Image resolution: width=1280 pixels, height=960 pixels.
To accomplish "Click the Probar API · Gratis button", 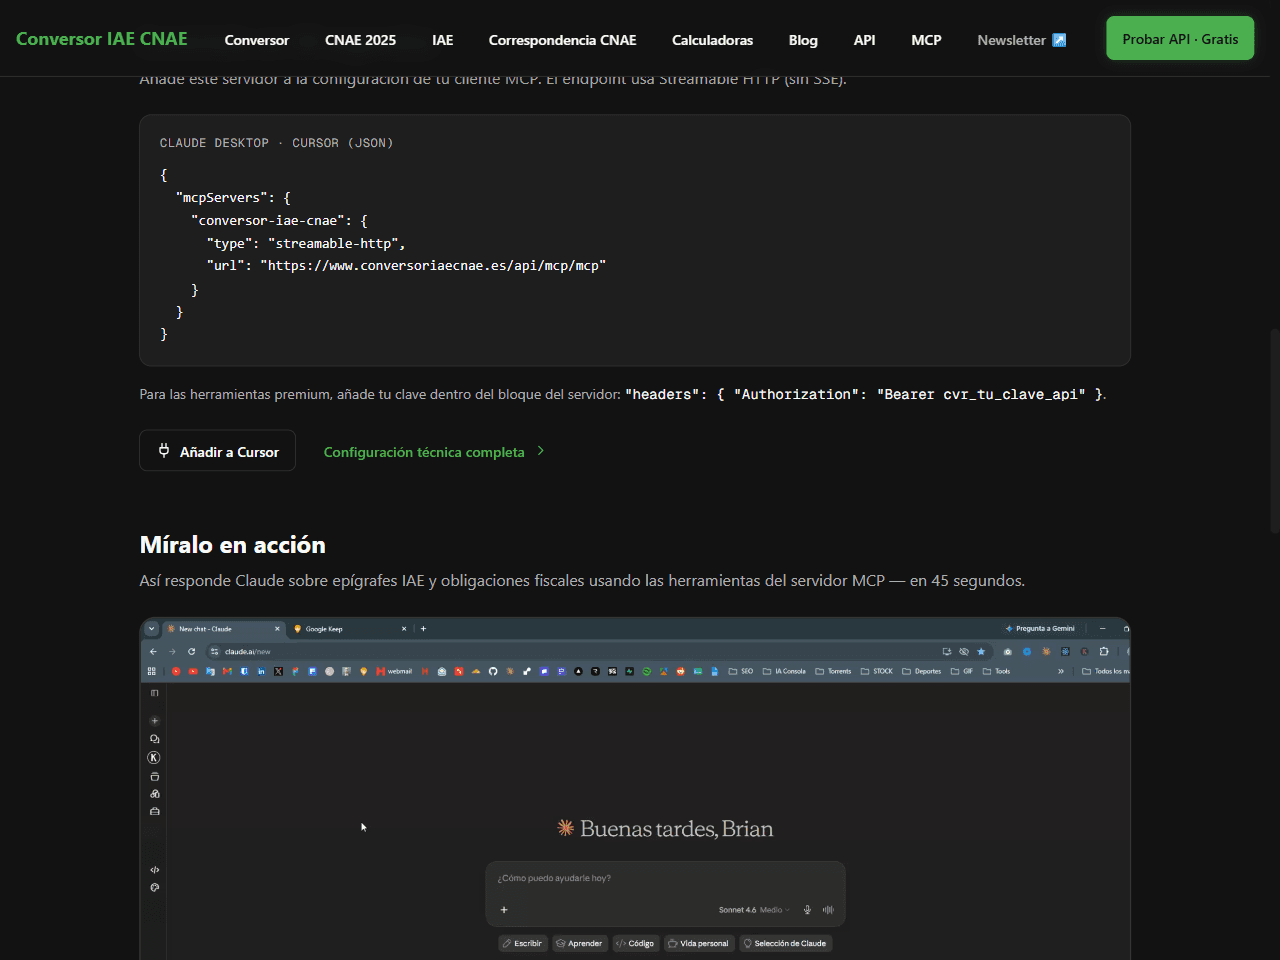I will (x=1180, y=39).
